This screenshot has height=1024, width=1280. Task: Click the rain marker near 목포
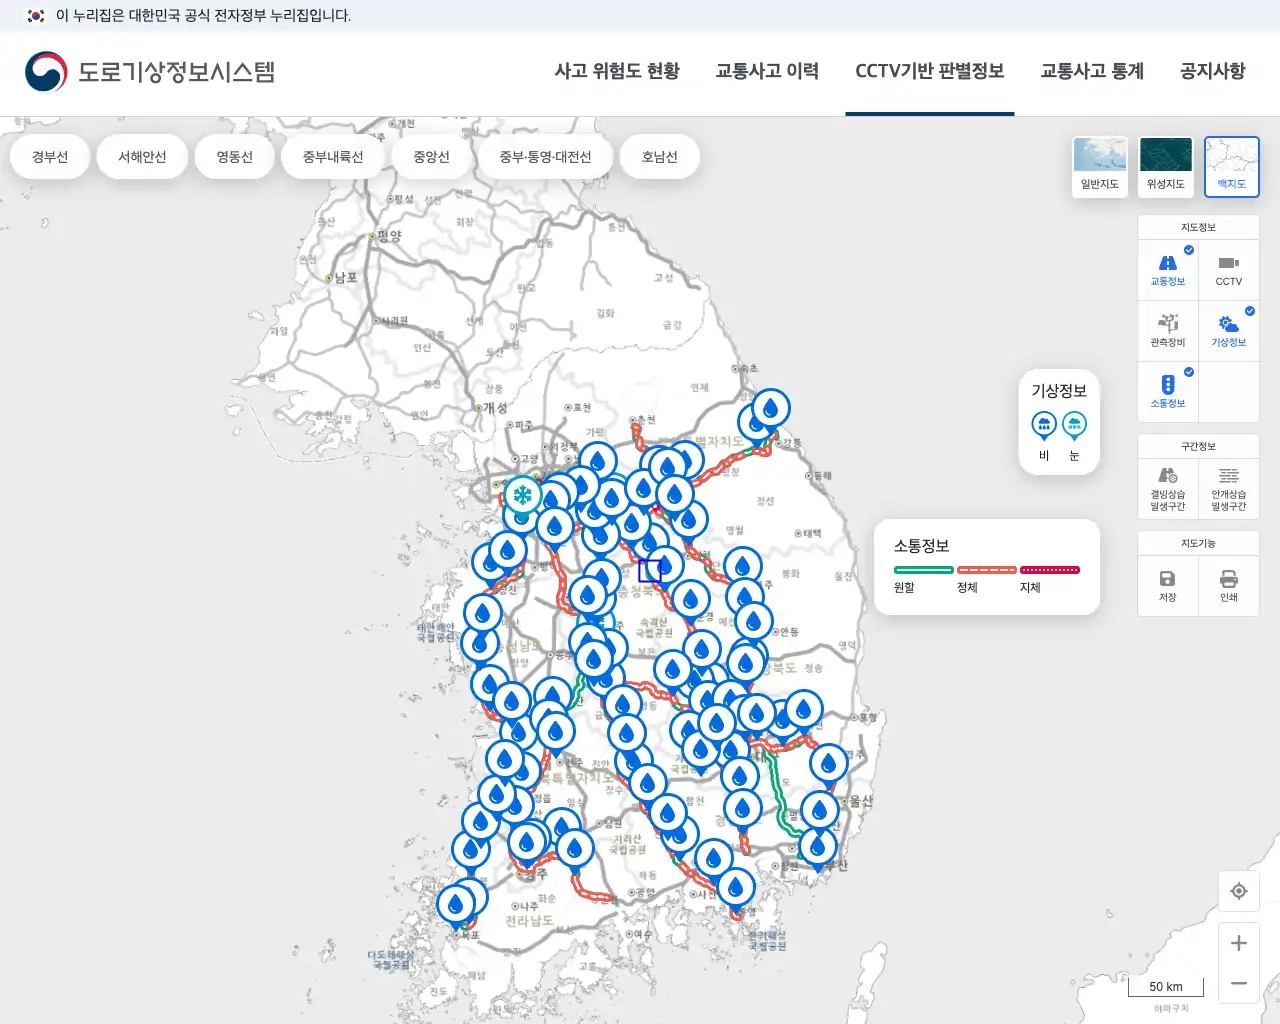tap(456, 905)
